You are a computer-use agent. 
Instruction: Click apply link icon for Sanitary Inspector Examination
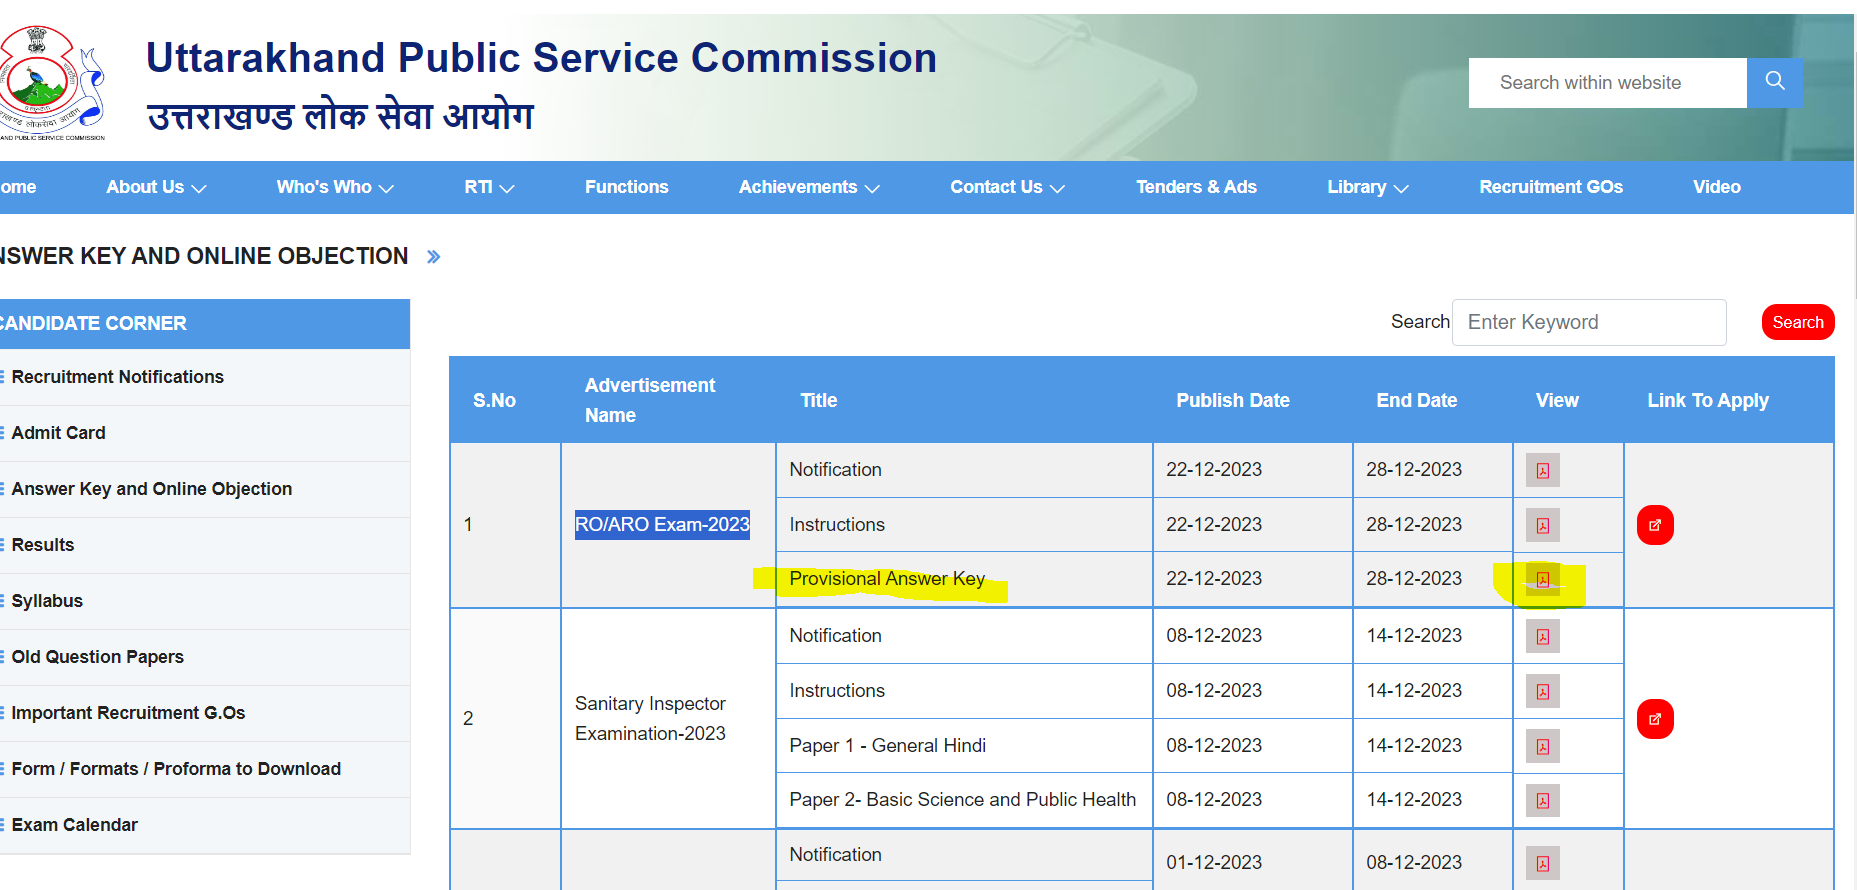click(1655, 719)
